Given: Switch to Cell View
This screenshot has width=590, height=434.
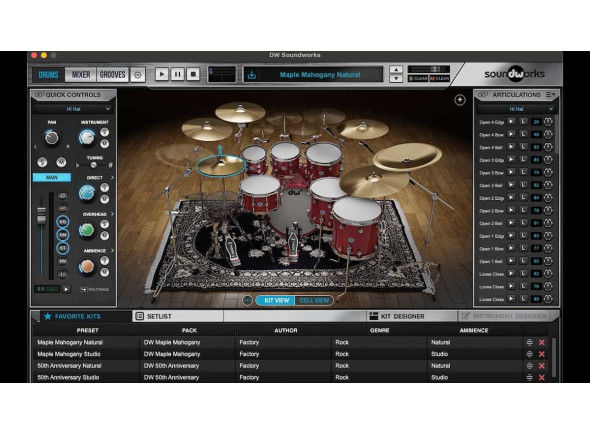Looking at the screenshot, I should click(x=314, y=300).
